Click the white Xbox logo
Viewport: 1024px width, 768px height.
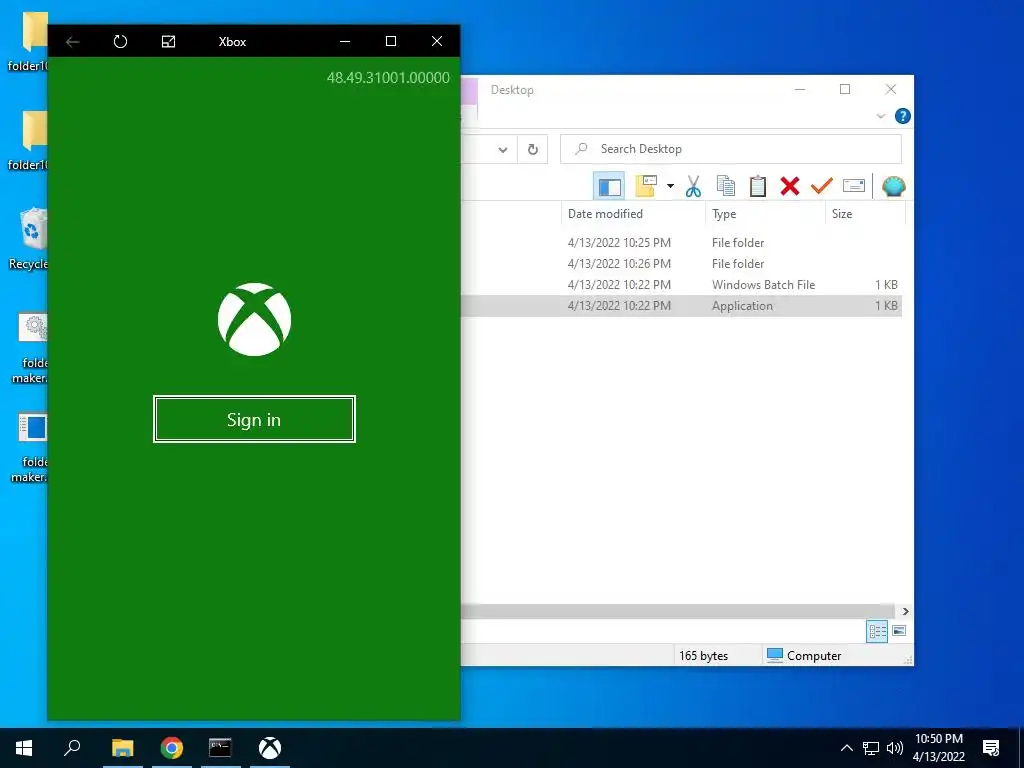tap(254, 319)
